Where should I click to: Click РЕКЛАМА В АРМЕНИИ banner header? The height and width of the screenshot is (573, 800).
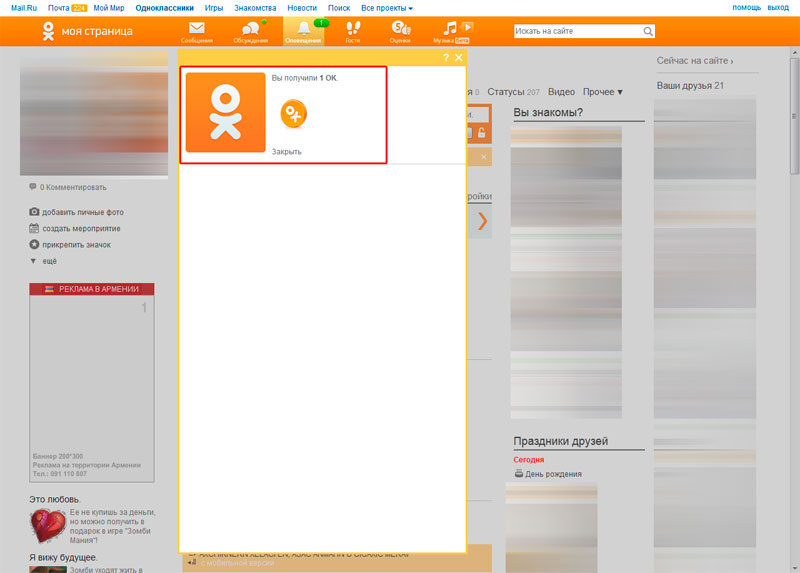point(92,289)
